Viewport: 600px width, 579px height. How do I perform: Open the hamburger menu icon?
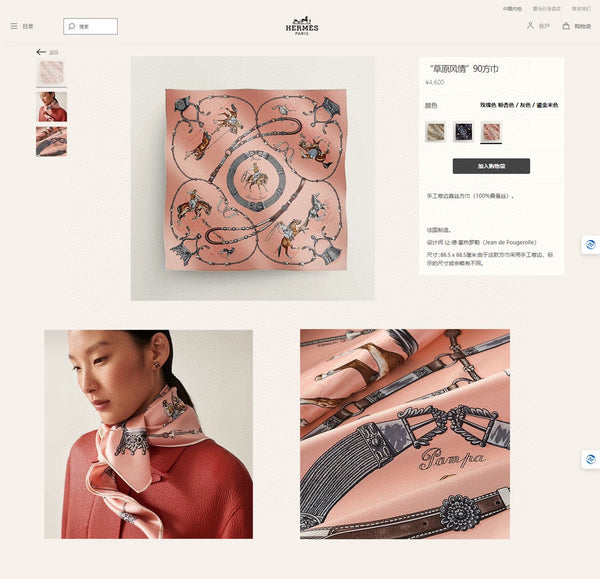tap(14, 26)
